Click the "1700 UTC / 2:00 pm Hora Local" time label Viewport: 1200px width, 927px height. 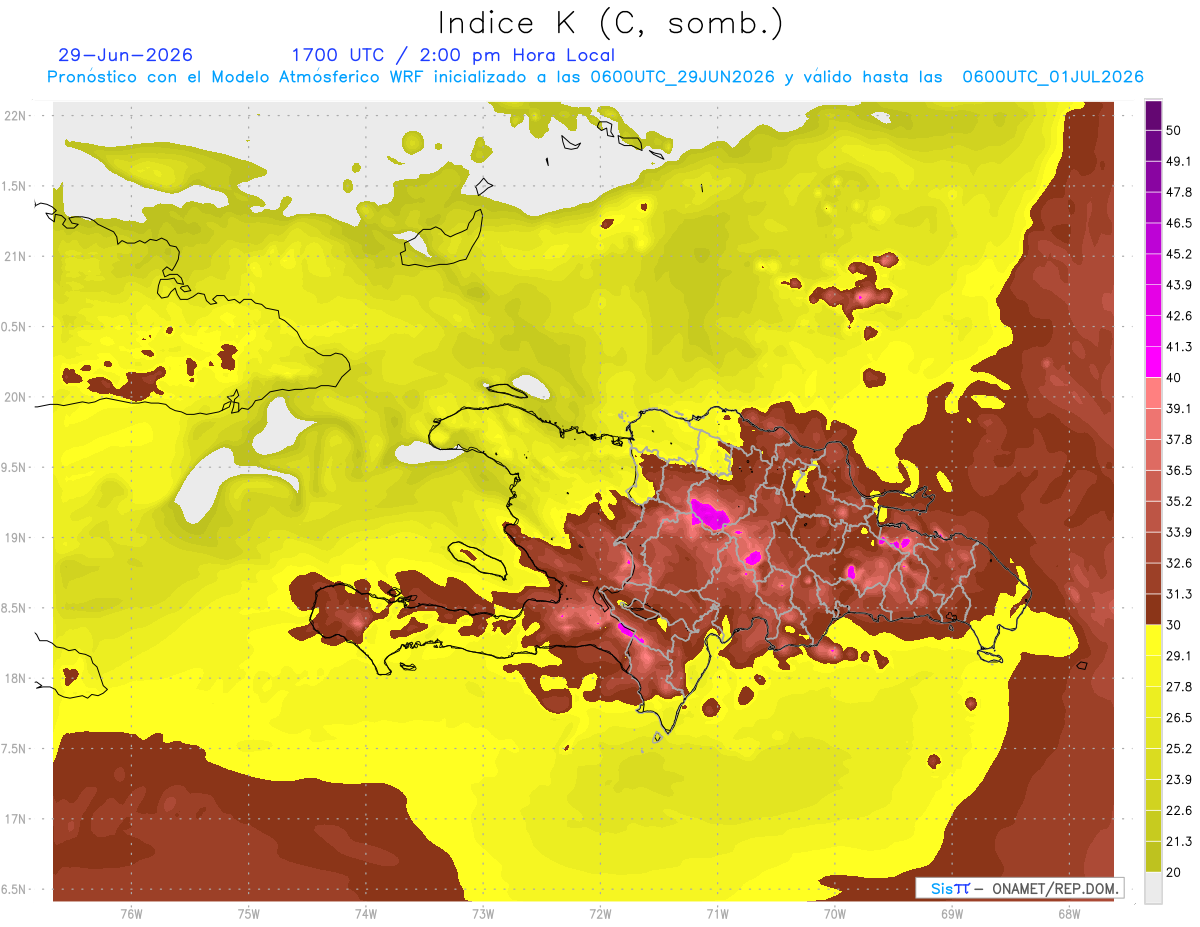[453, 55]
